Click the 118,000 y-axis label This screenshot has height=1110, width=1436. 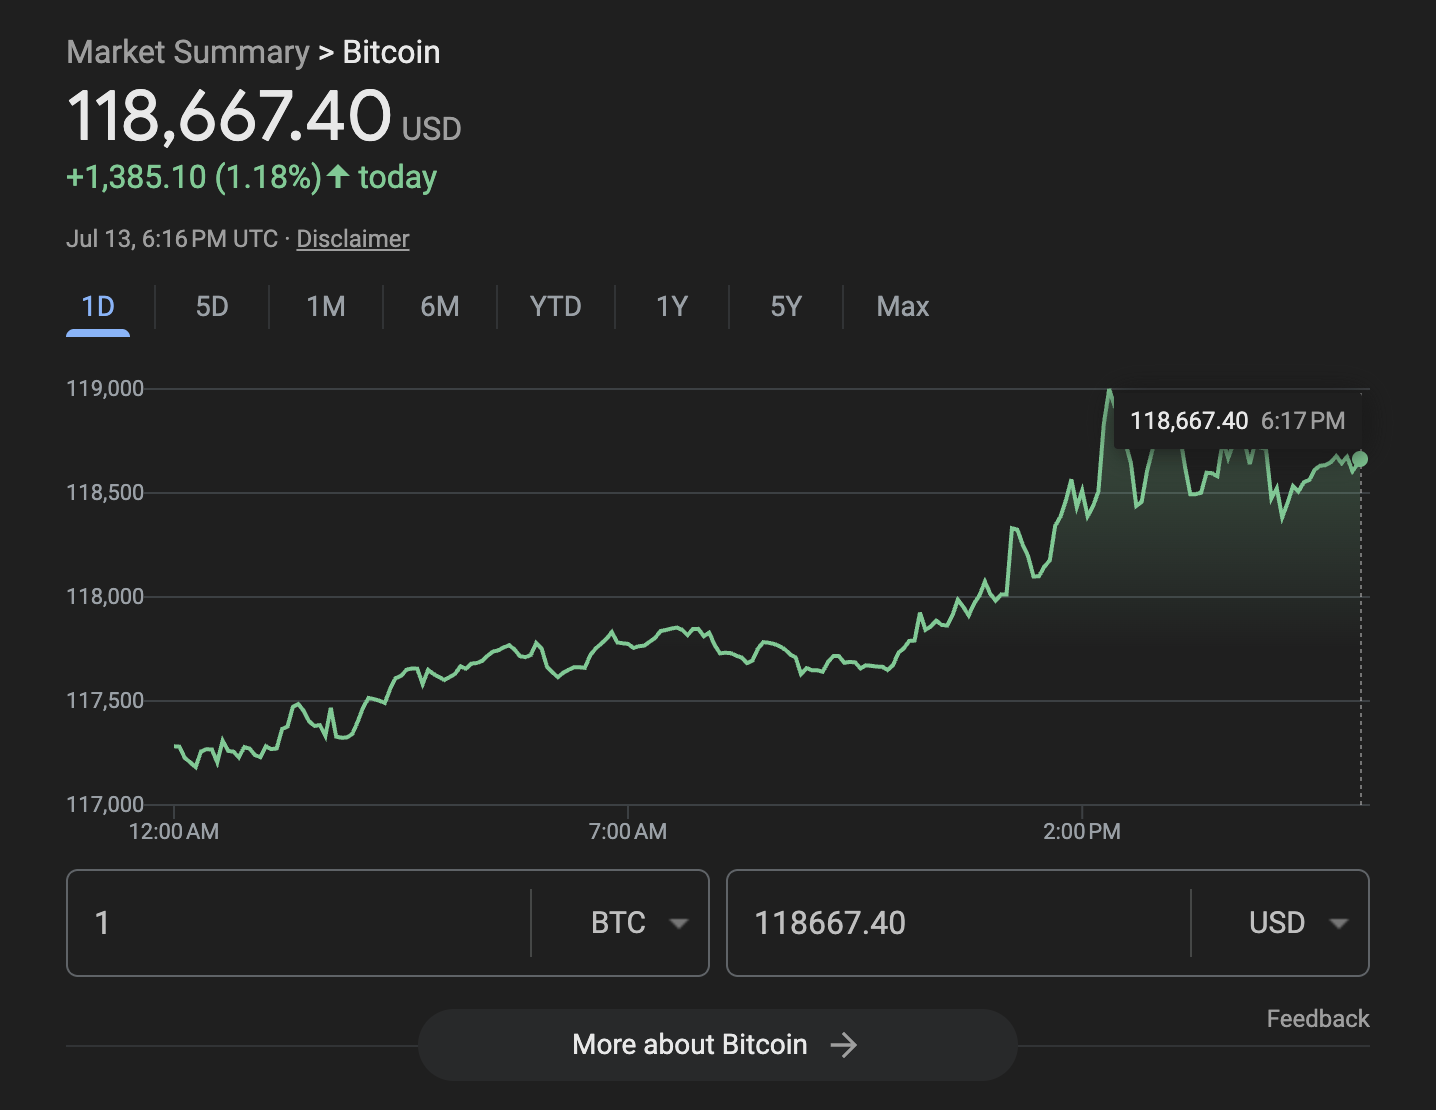105,597
